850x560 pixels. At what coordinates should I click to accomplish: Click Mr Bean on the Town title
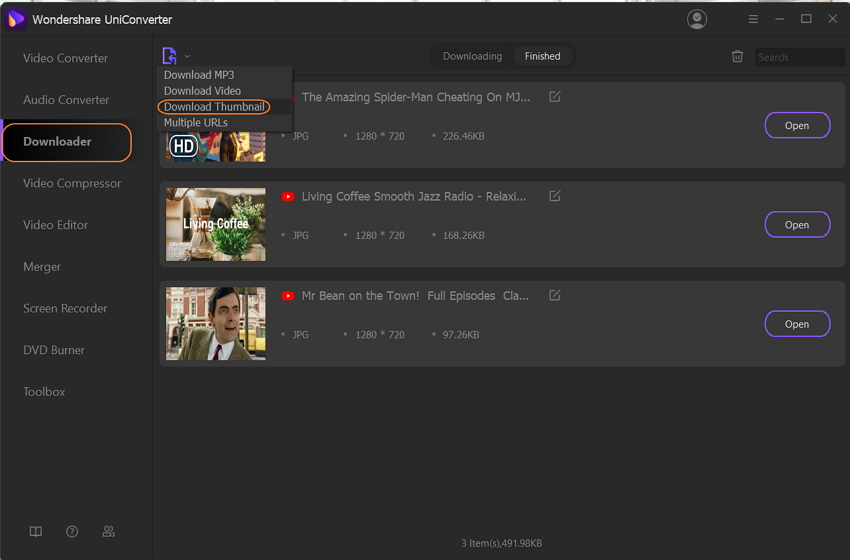coord(415,295)
